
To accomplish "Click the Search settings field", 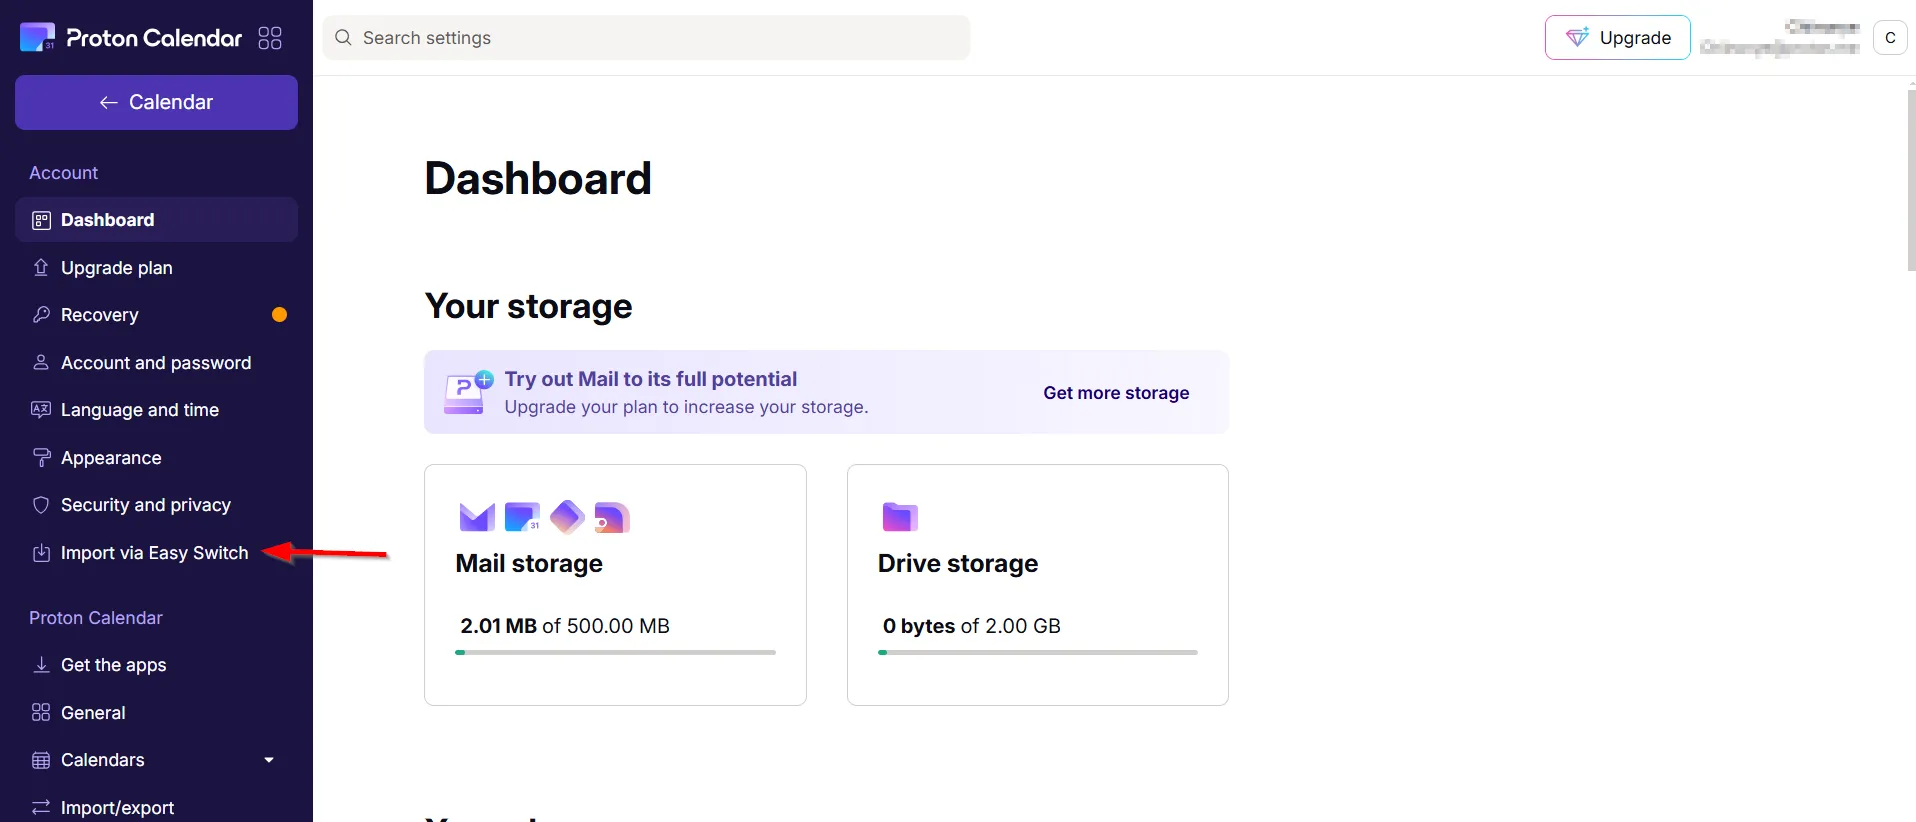I will pyautogui.click(x=646, y=38).
